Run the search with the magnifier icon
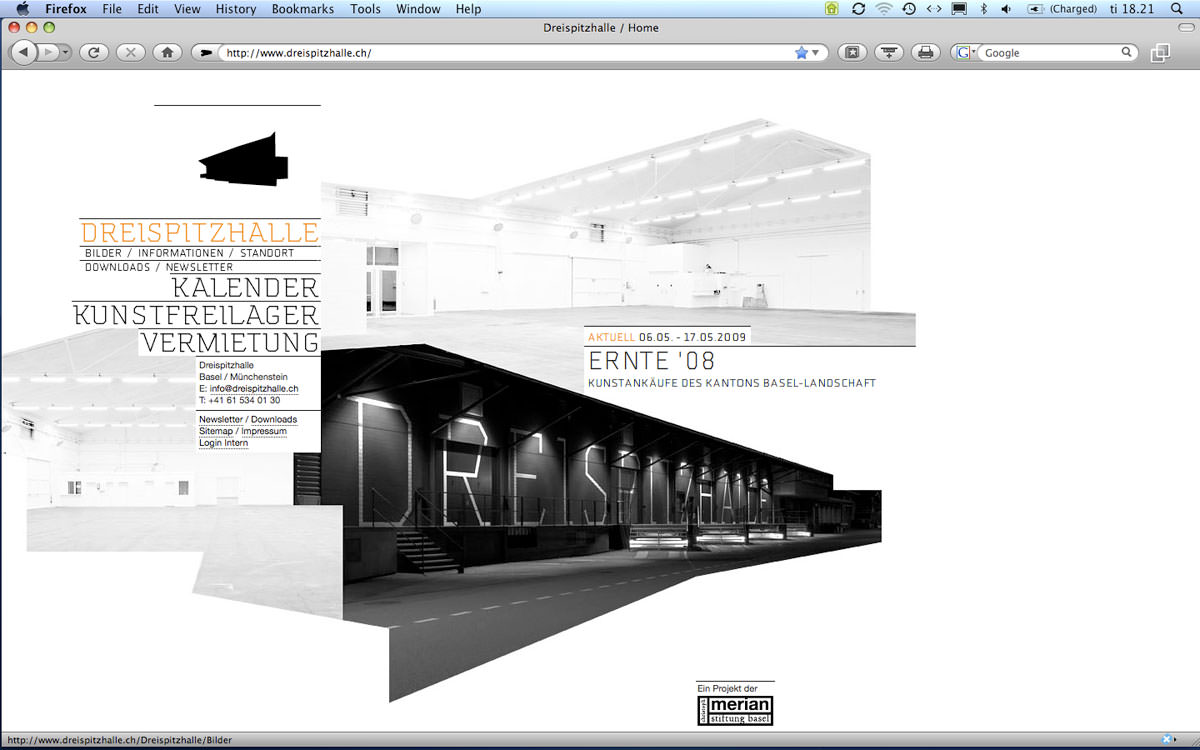The height and width of the screenshot is (750, 1200). 1127,53
